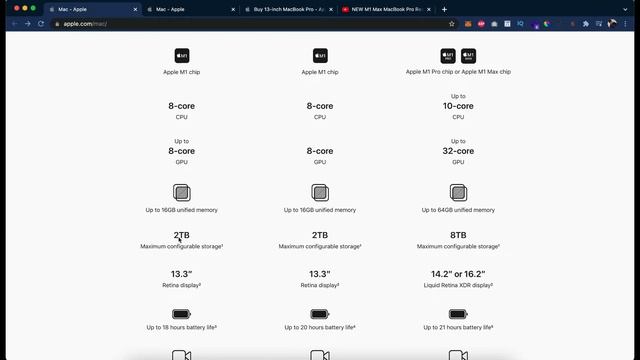This screenshot has height=360, width=640.
Task: Open a new browser tab
Action: pos(444,9)
